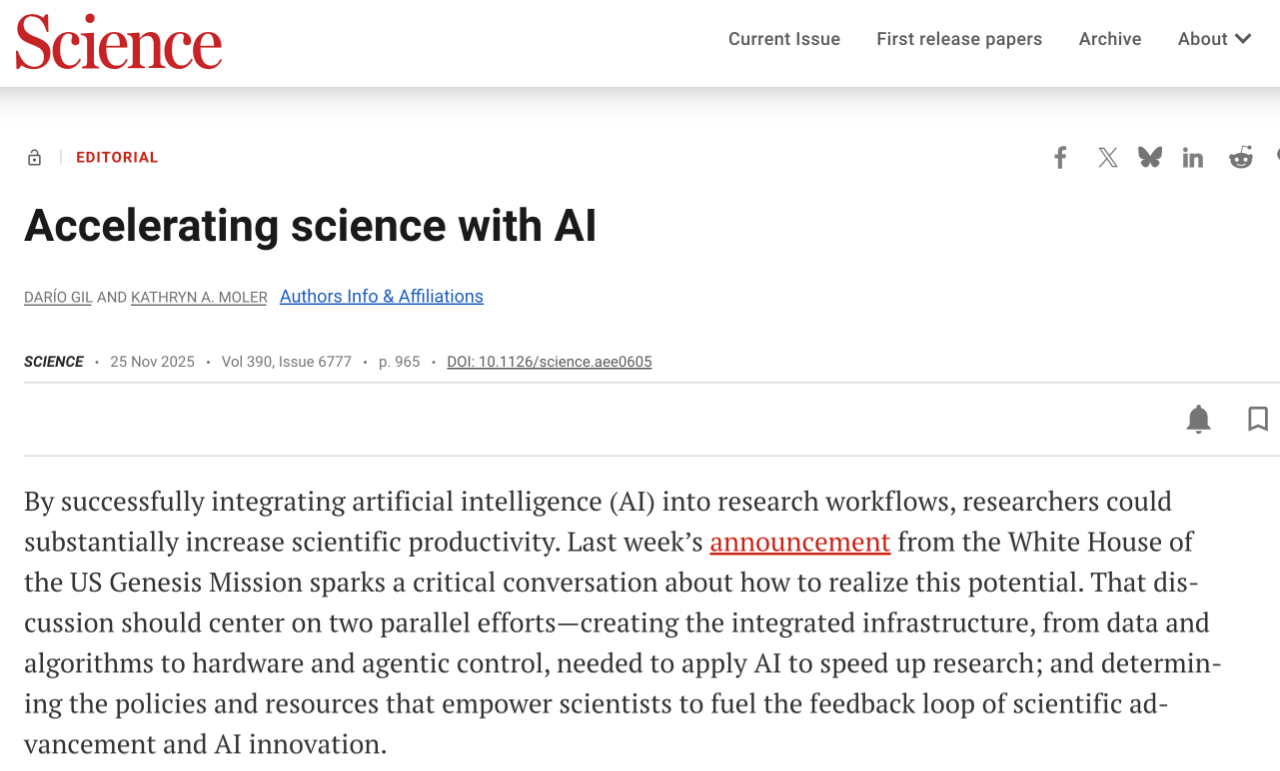Share article on LinkedIn
Image resolution: width=1280 pixels, height=771 pixels.
coord(1193,158)
